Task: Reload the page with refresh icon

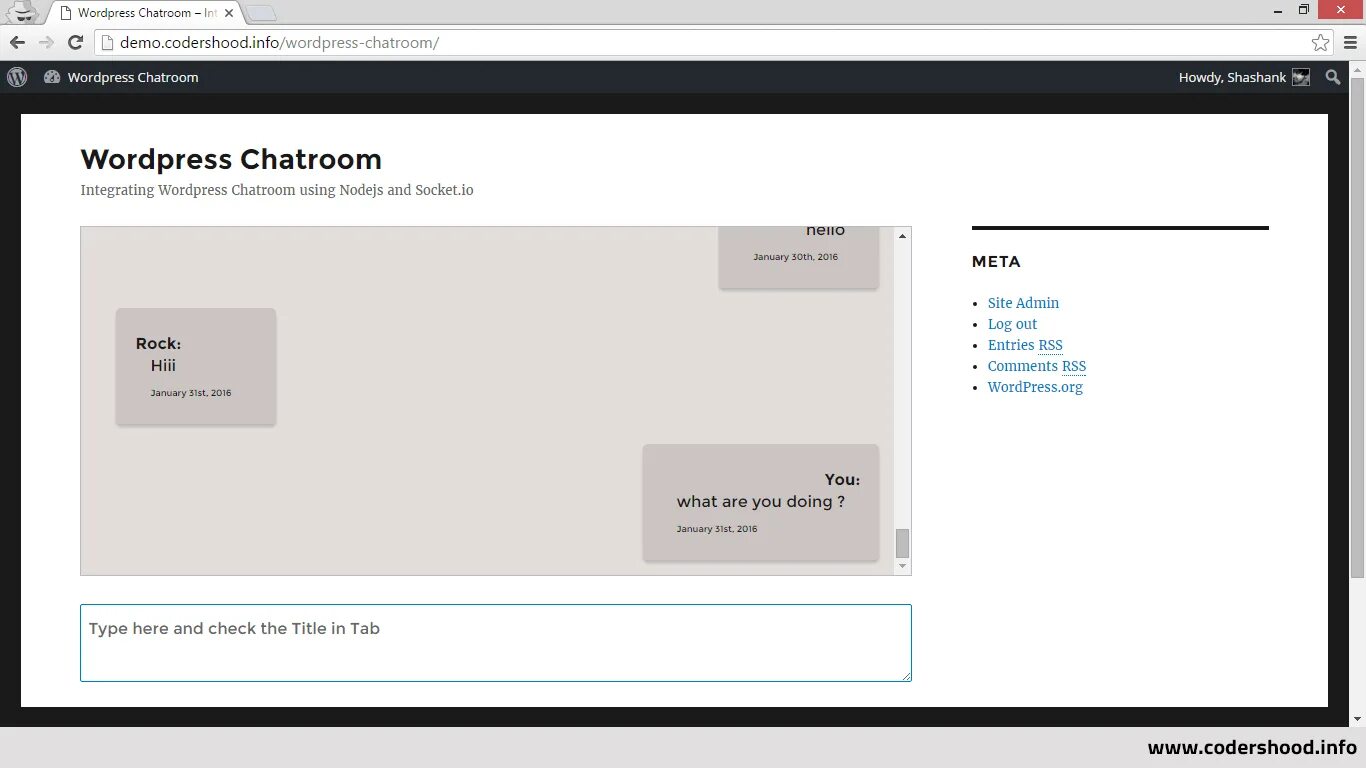Action: (75, 42)
